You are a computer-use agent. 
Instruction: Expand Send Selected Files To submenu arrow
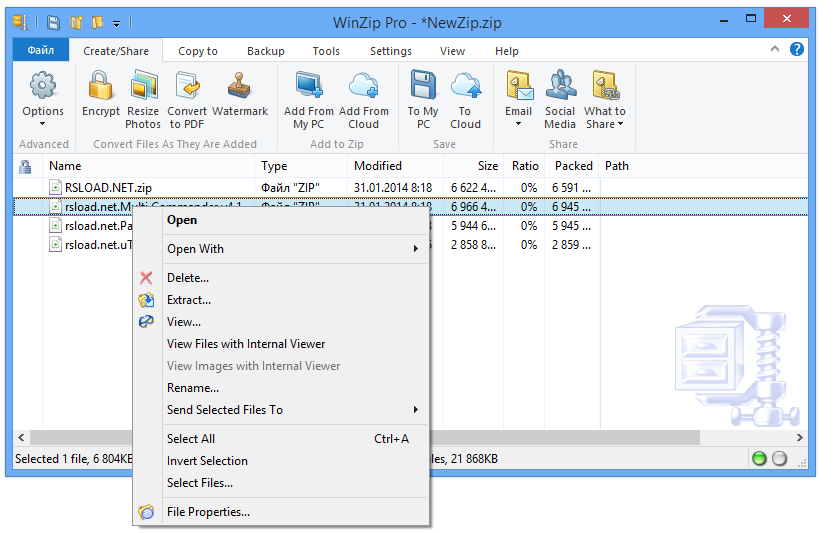coord(416,410)
